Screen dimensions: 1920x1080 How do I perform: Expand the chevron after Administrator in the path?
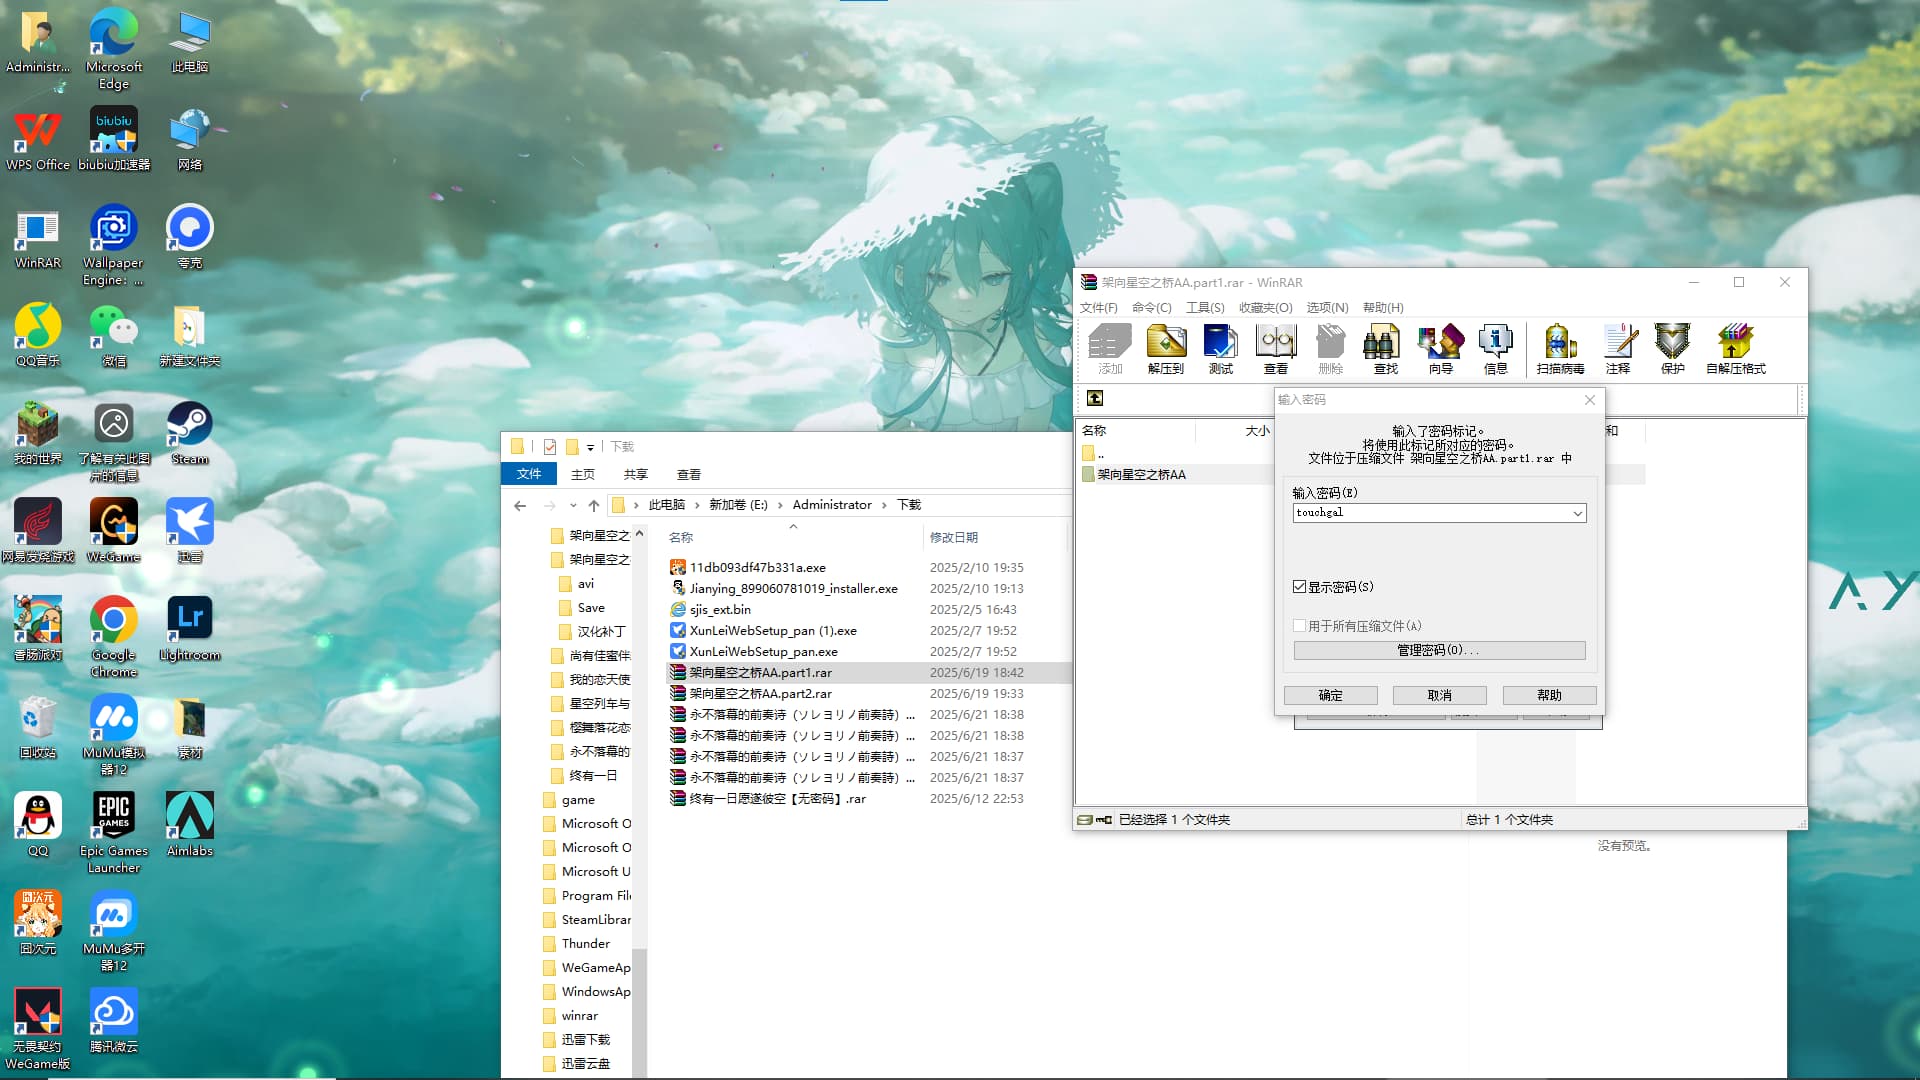click(884, 505)
